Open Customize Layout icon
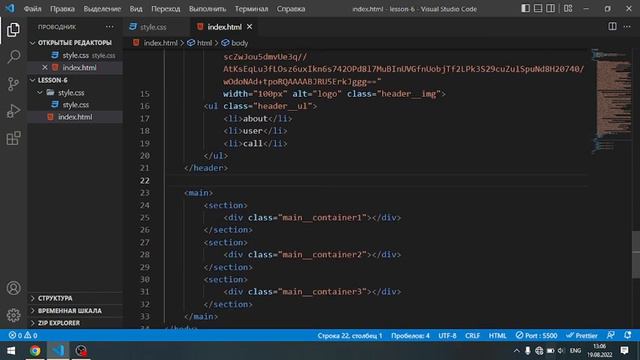Image resolution: width=640 pixels, height=360 pixels. pyautogui.click(x=568, y=8)
